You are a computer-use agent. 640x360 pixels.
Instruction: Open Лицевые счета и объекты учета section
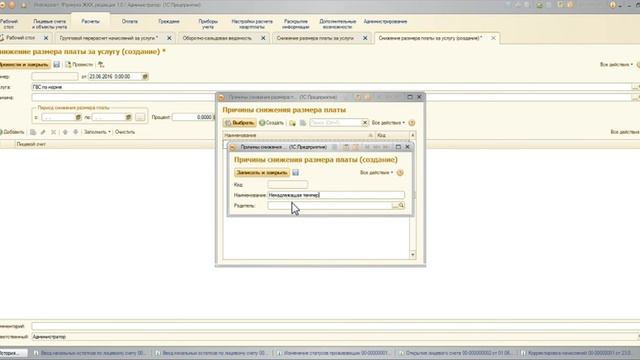coord(50,24)
